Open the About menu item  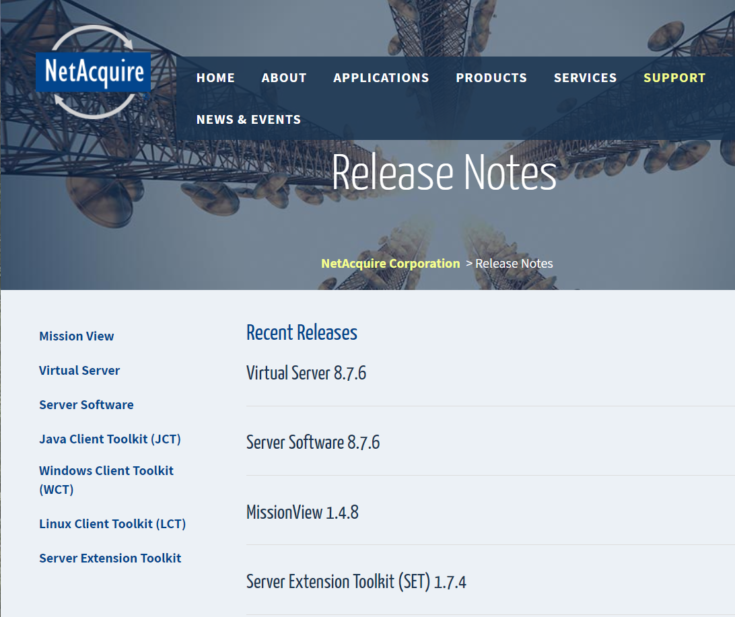coord(284,78)
